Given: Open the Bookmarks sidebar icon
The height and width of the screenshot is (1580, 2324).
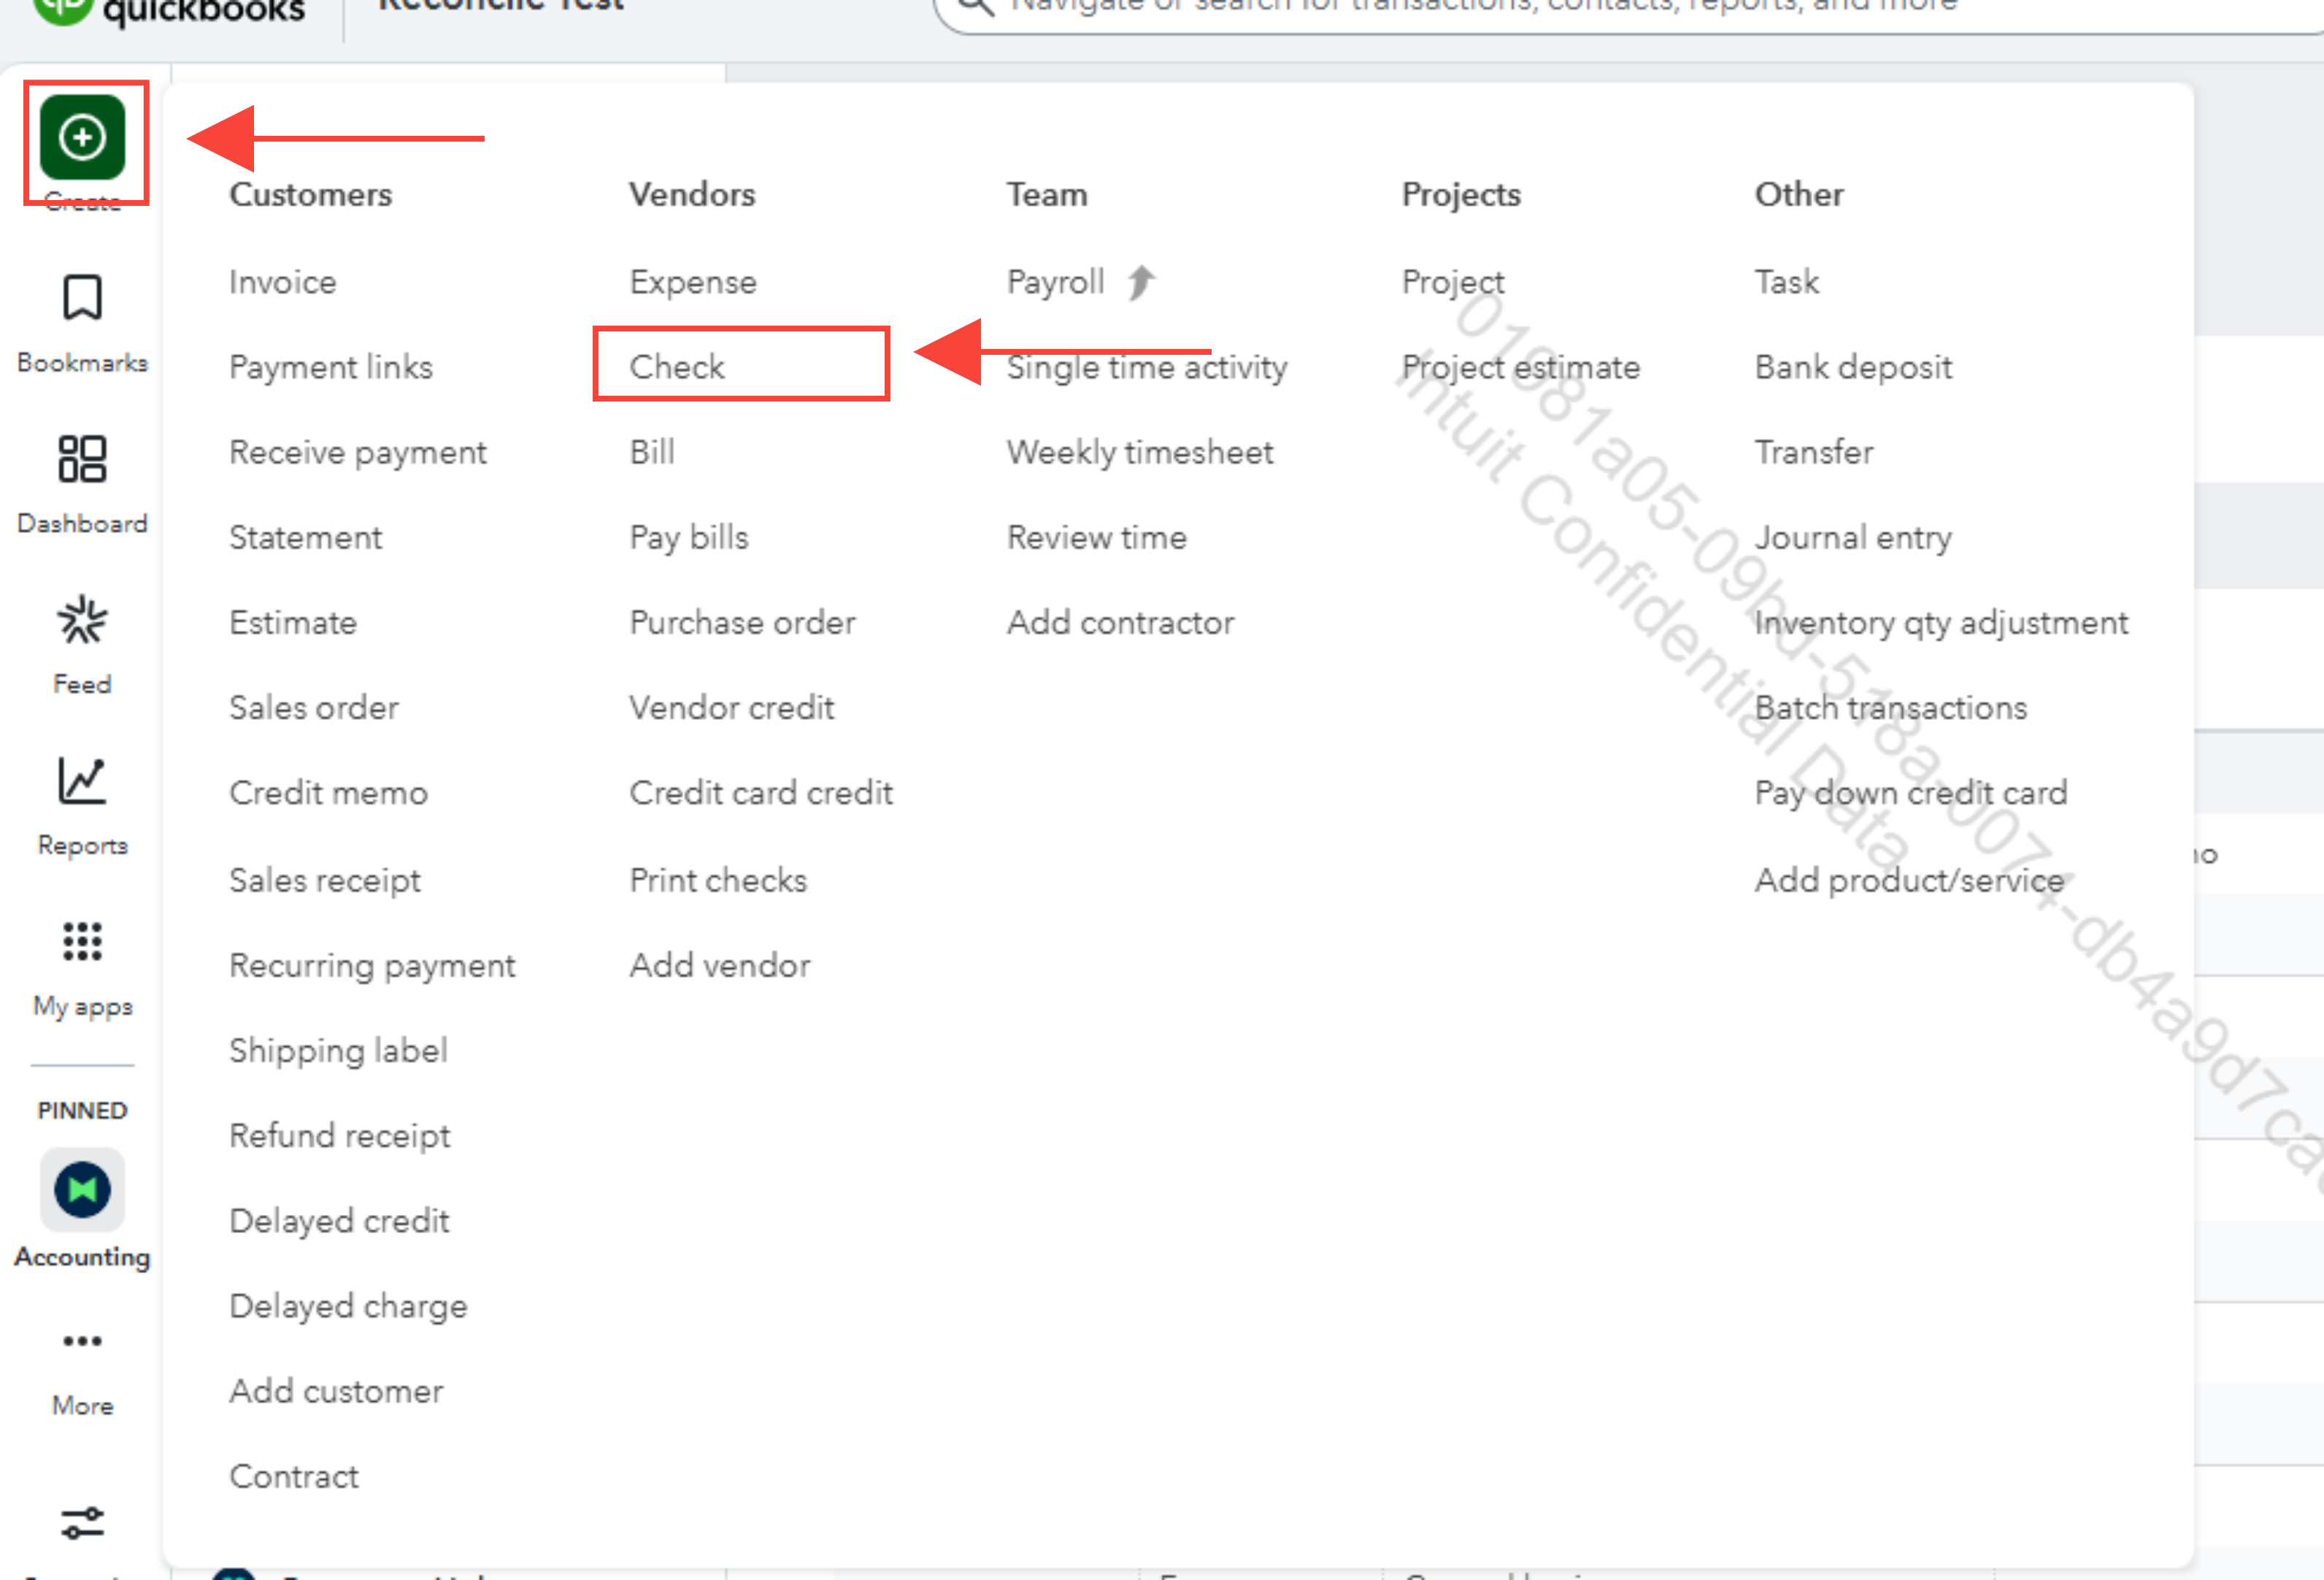Looking at the screenshot, I should click(82, 298).
